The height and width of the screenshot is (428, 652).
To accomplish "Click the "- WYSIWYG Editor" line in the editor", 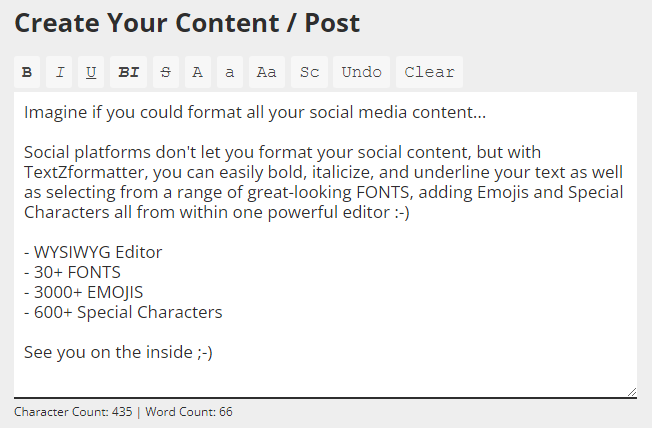I will [x=93, y=252].
